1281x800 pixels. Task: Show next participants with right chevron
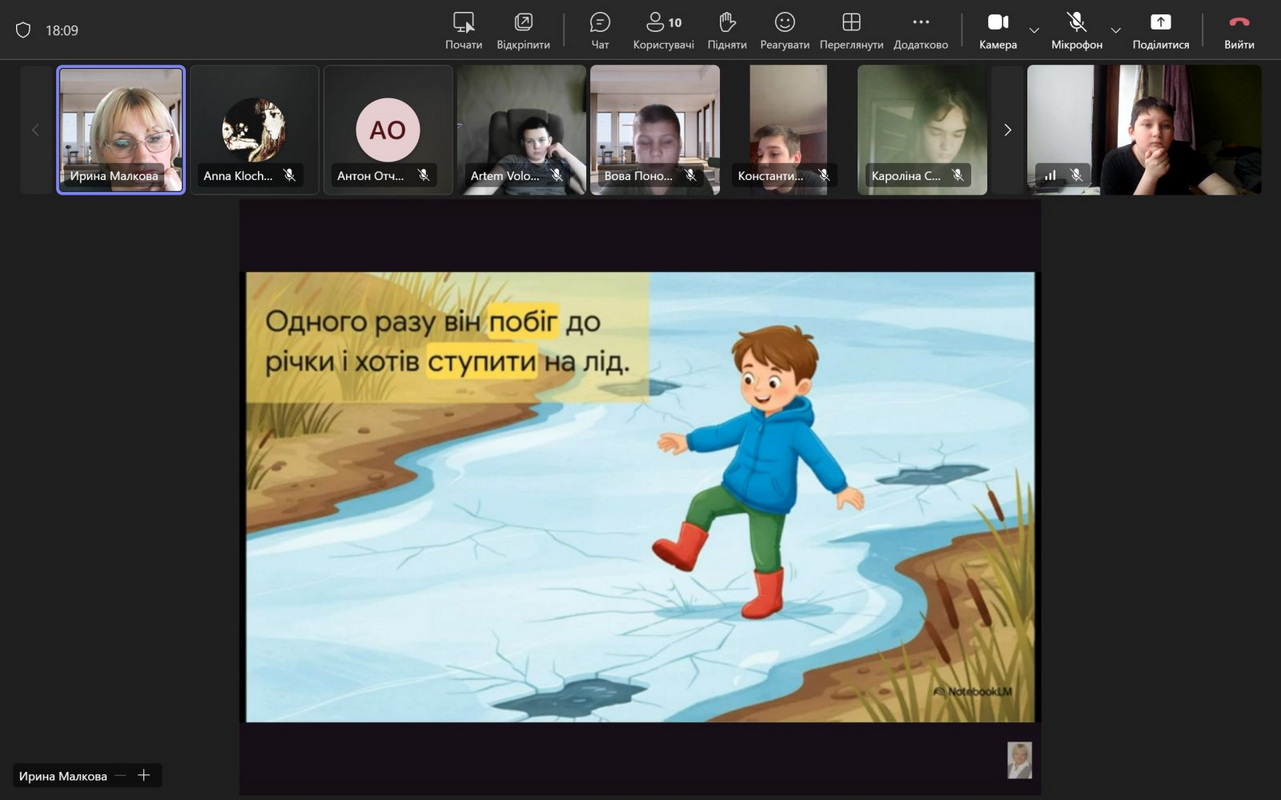tap(1007, 130)
